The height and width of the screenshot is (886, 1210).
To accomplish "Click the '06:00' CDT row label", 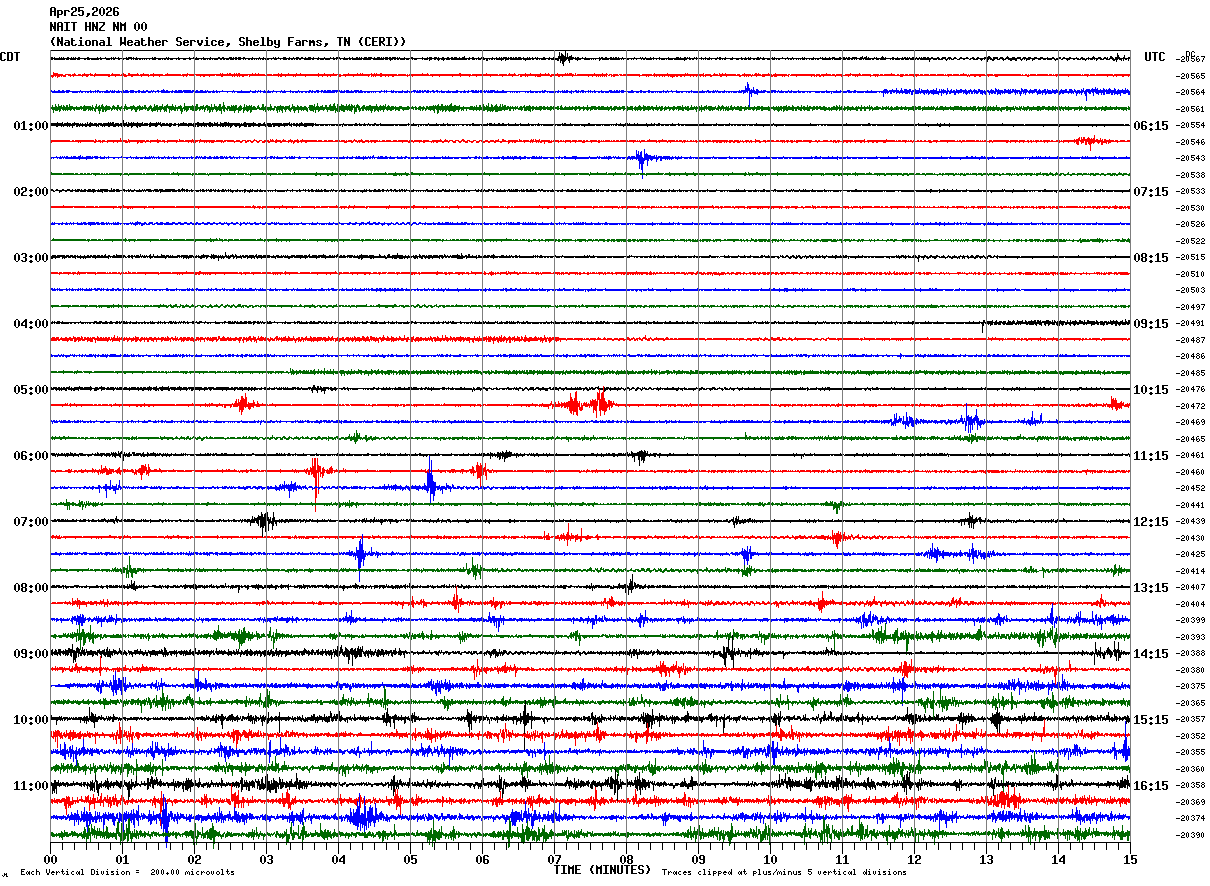I will pos(31,456).
